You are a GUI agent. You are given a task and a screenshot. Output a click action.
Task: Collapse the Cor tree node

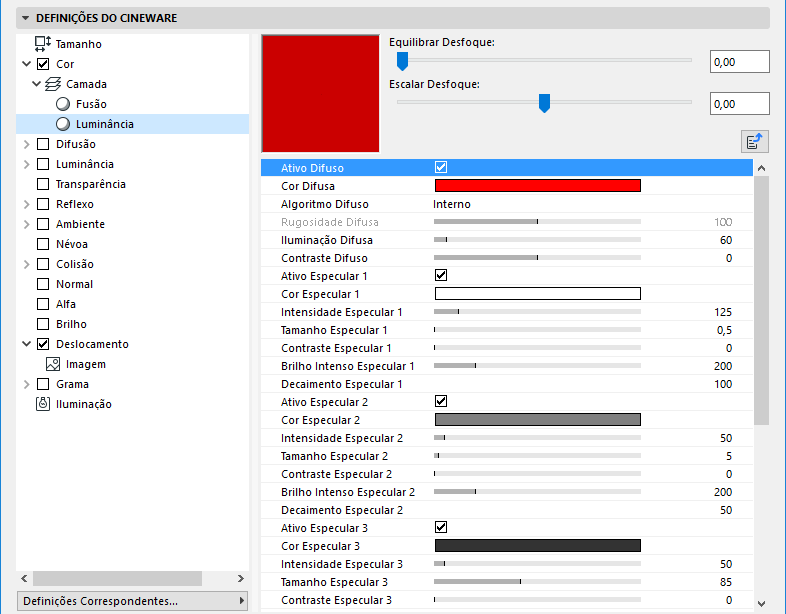(x=27, y=64)
